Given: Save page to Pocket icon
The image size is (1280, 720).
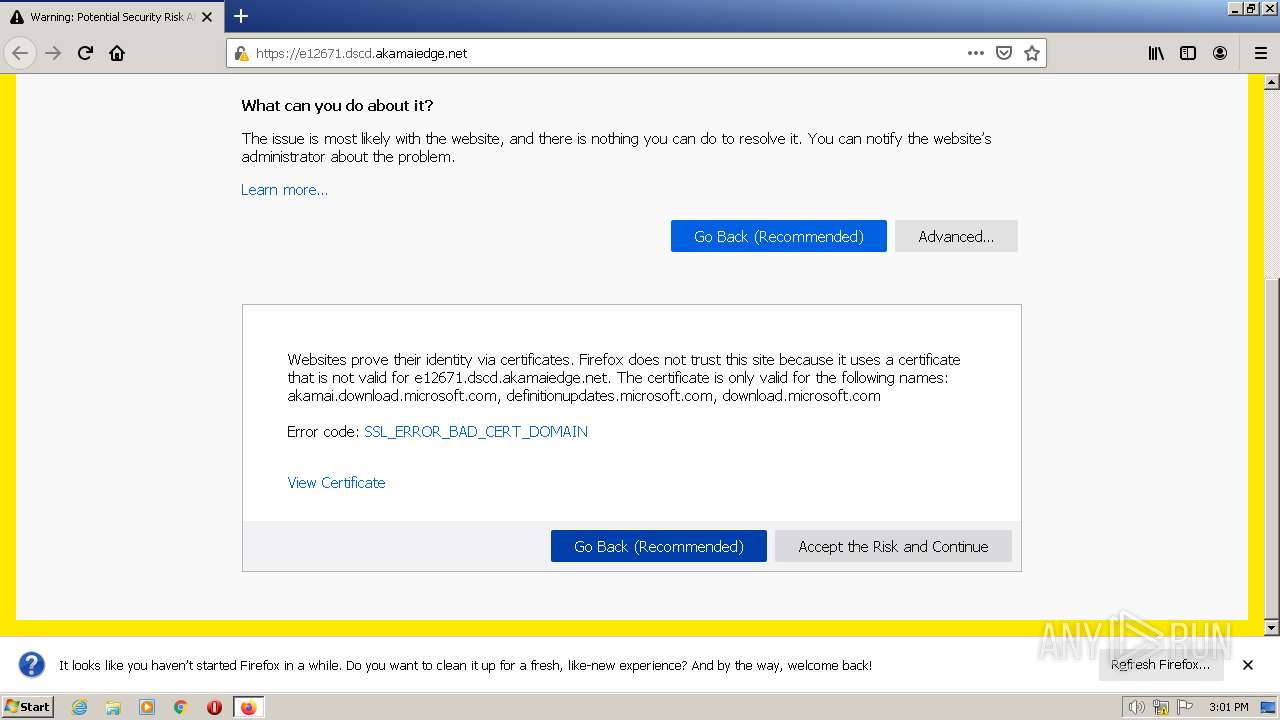Looking at the screenshot, I should (1004, 53).
